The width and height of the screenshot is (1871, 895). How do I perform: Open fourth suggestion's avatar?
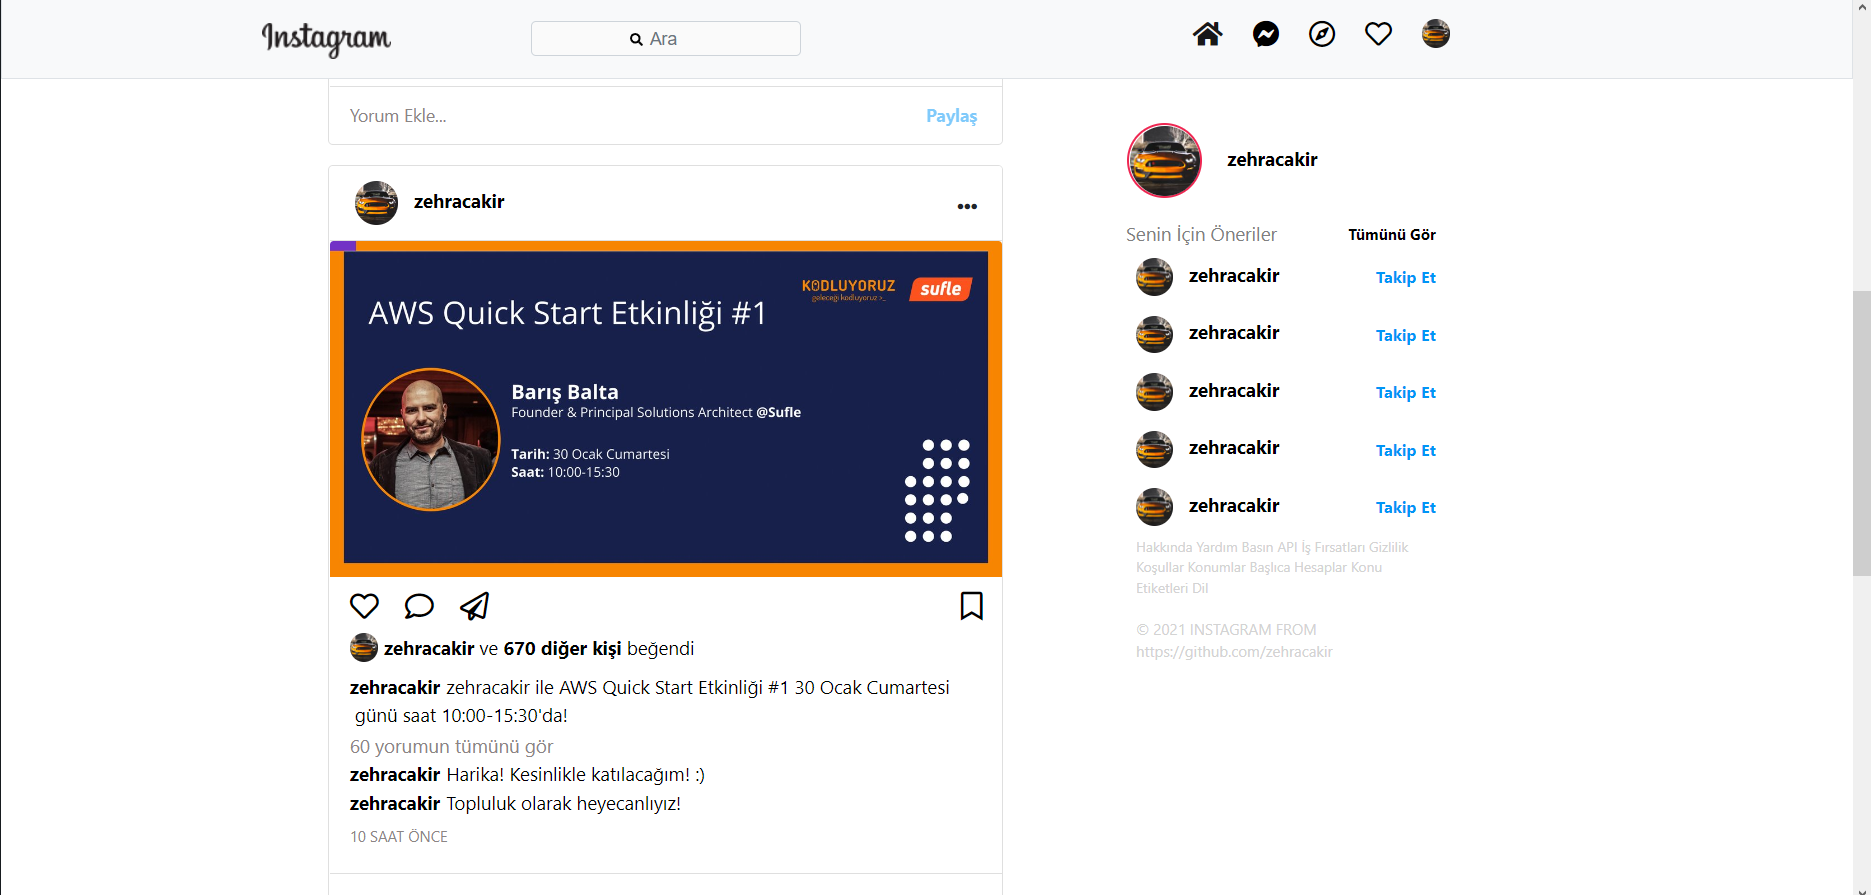click(x=1154, y=449)
